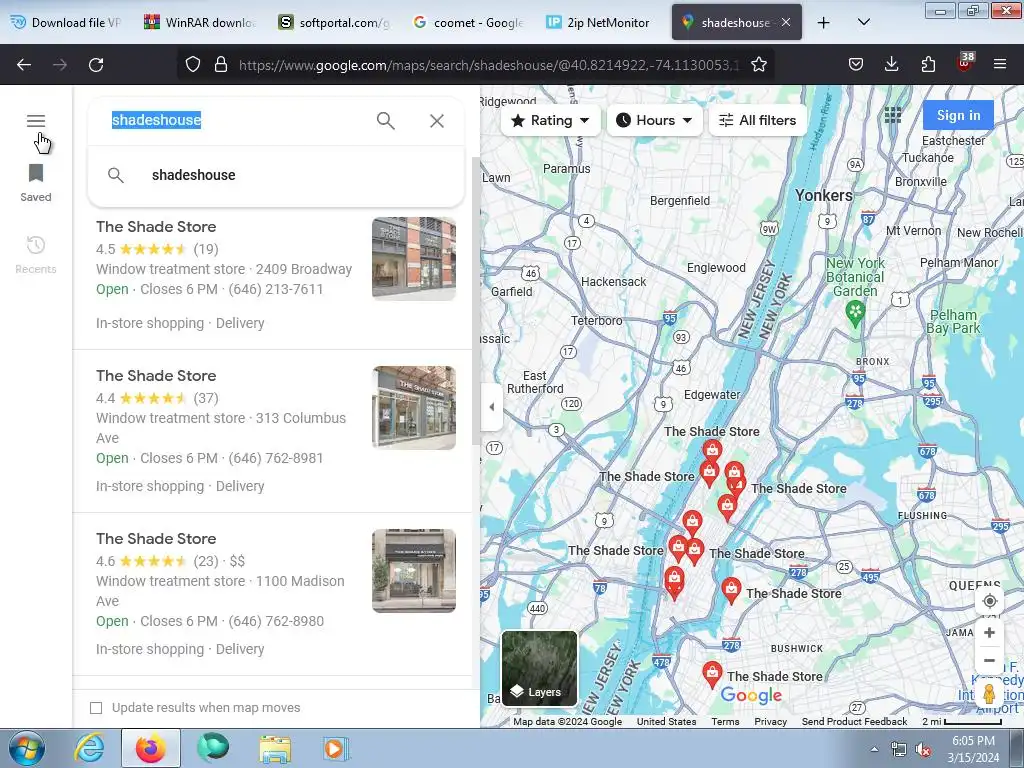Launch Internet Explorer from taskbar

pos(88,748)
